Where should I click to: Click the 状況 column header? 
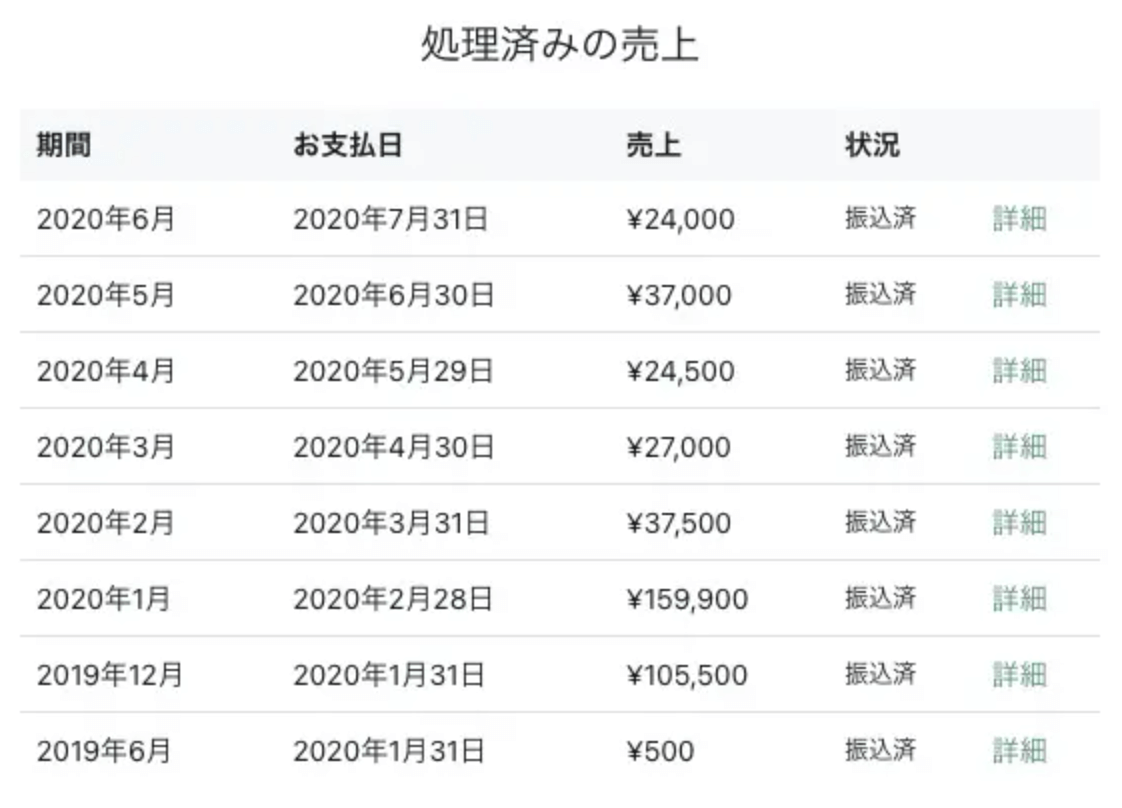(872, 145)
